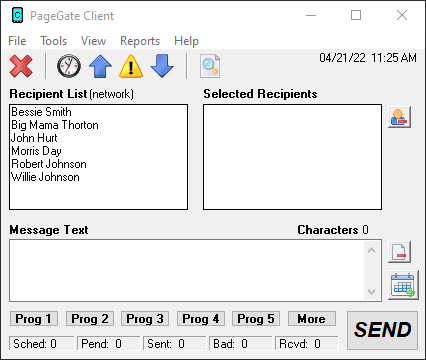This screenshot has height=360, width=426.
Task: Open the View menu
Action: (93, 41)
